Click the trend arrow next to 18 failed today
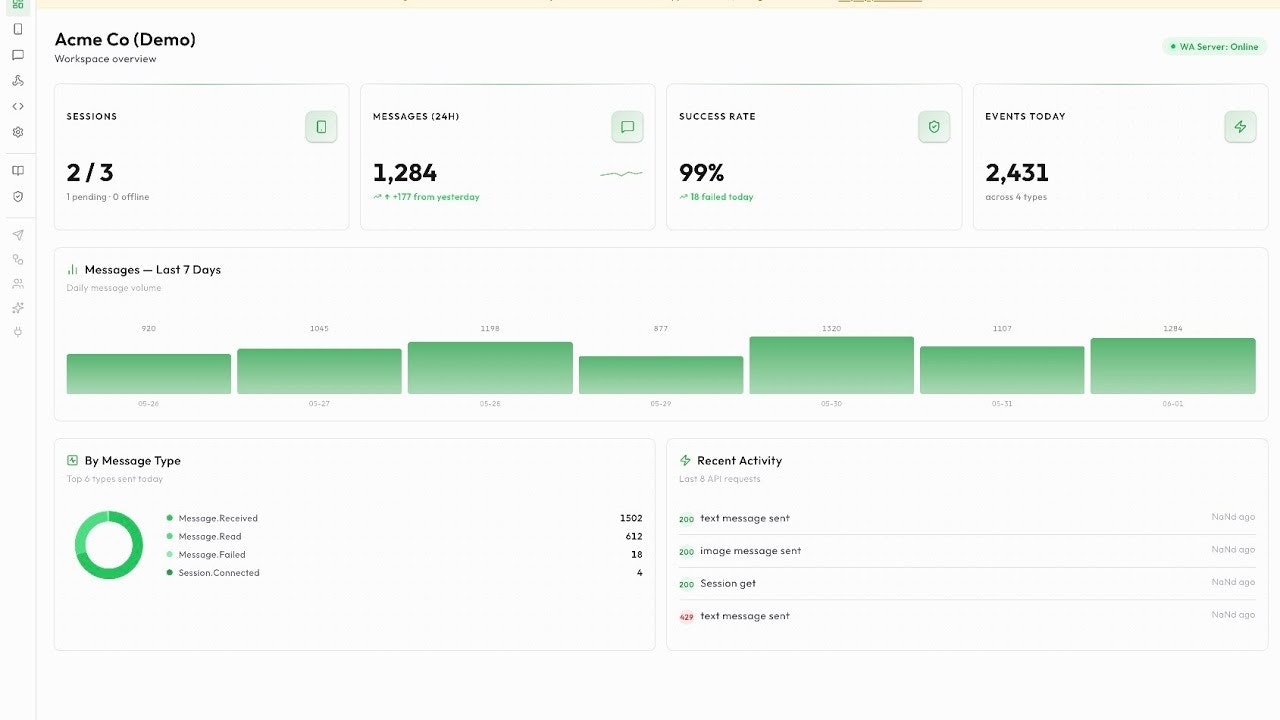 coord(683,197)
